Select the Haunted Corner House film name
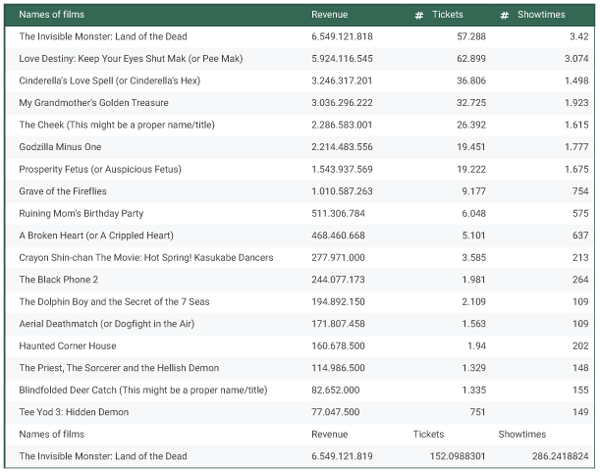This screenshot has height=472, width=600. pos(67,346)
